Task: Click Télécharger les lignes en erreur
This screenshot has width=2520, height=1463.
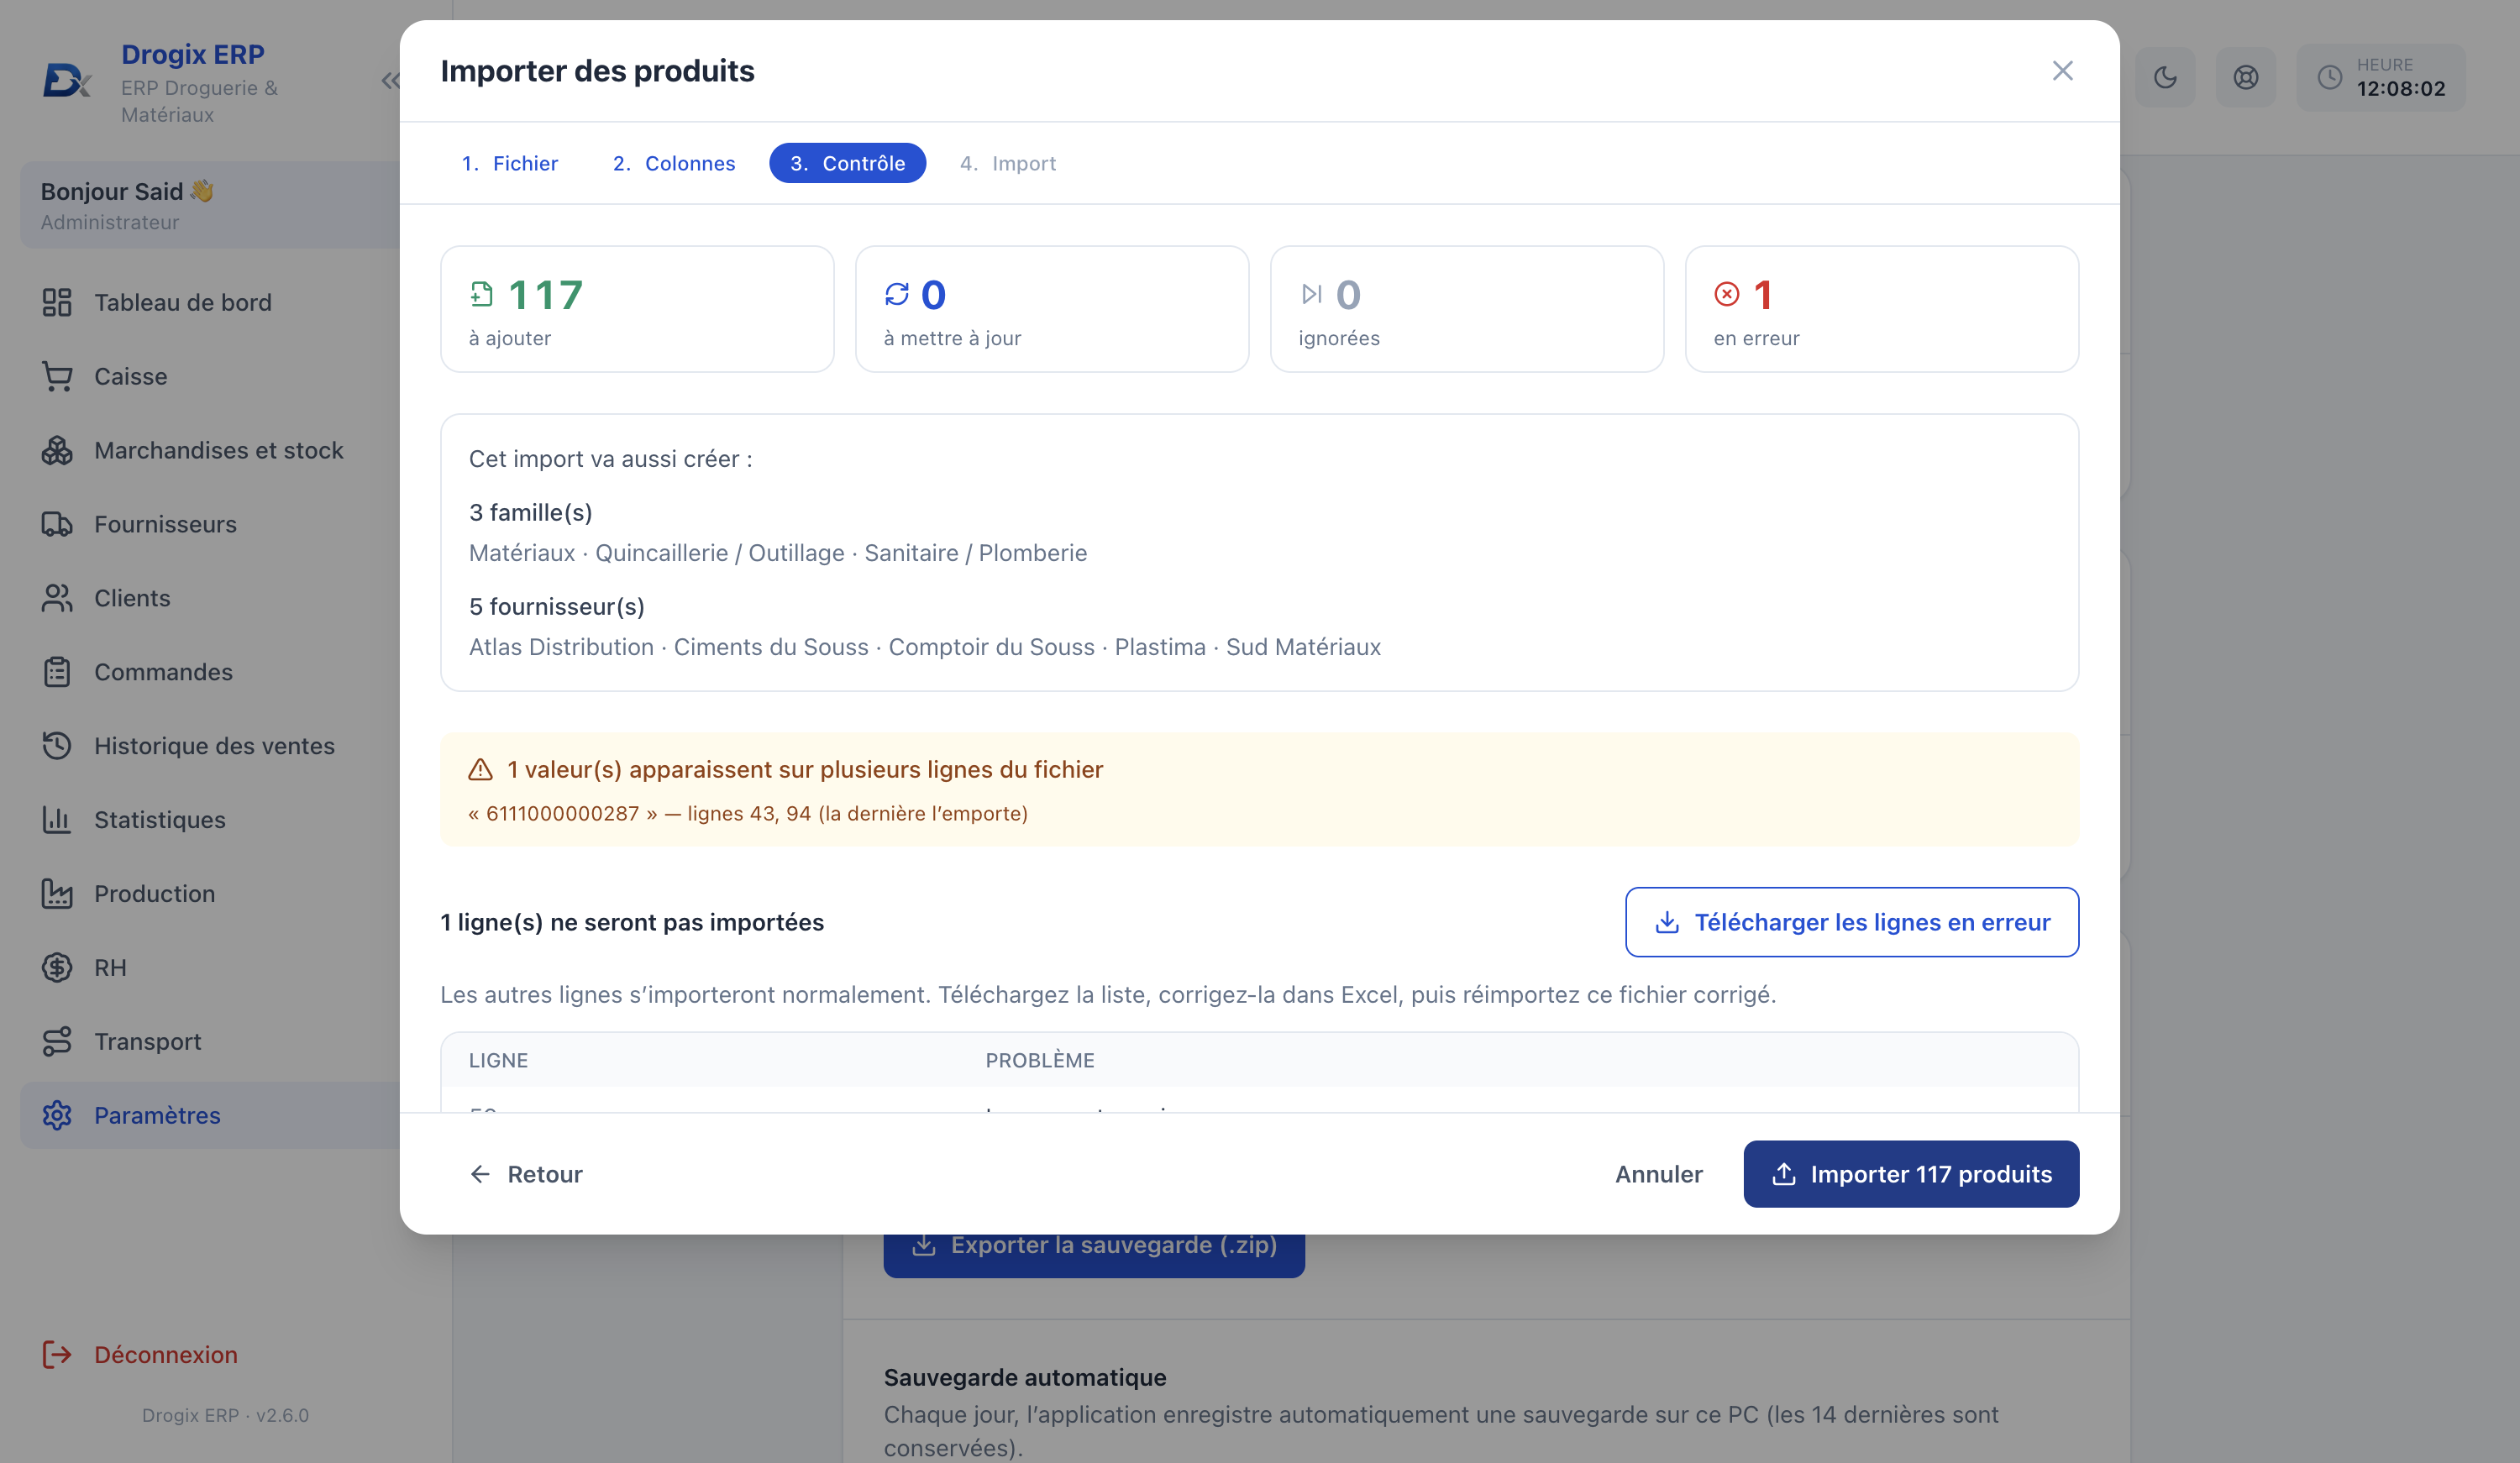Action: click(1852, 922)
